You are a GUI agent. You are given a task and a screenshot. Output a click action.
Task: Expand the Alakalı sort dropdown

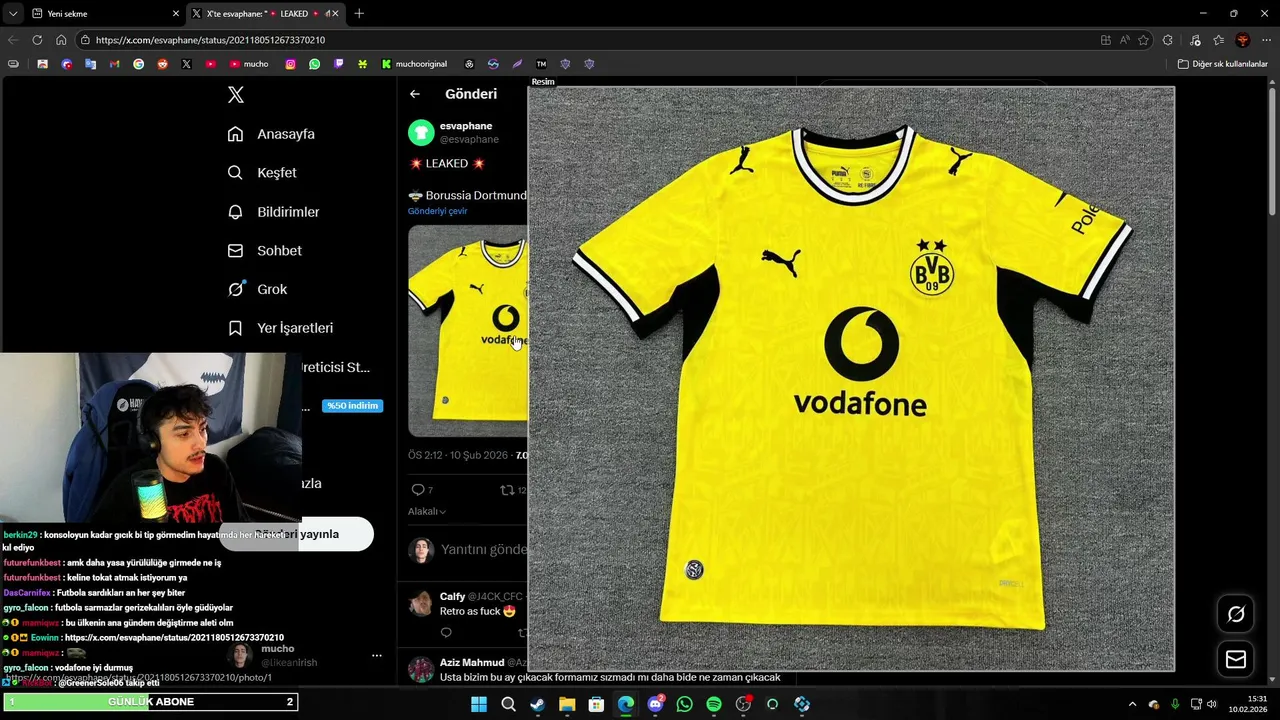[x=427, y=511]
